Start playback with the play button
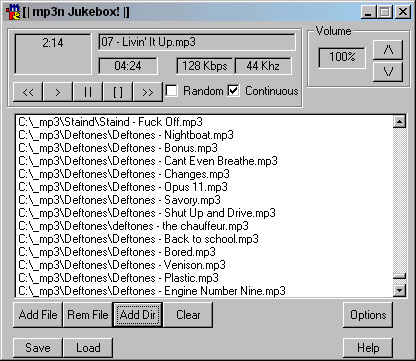This screenshot has height=361, width=416. (58, 92)
